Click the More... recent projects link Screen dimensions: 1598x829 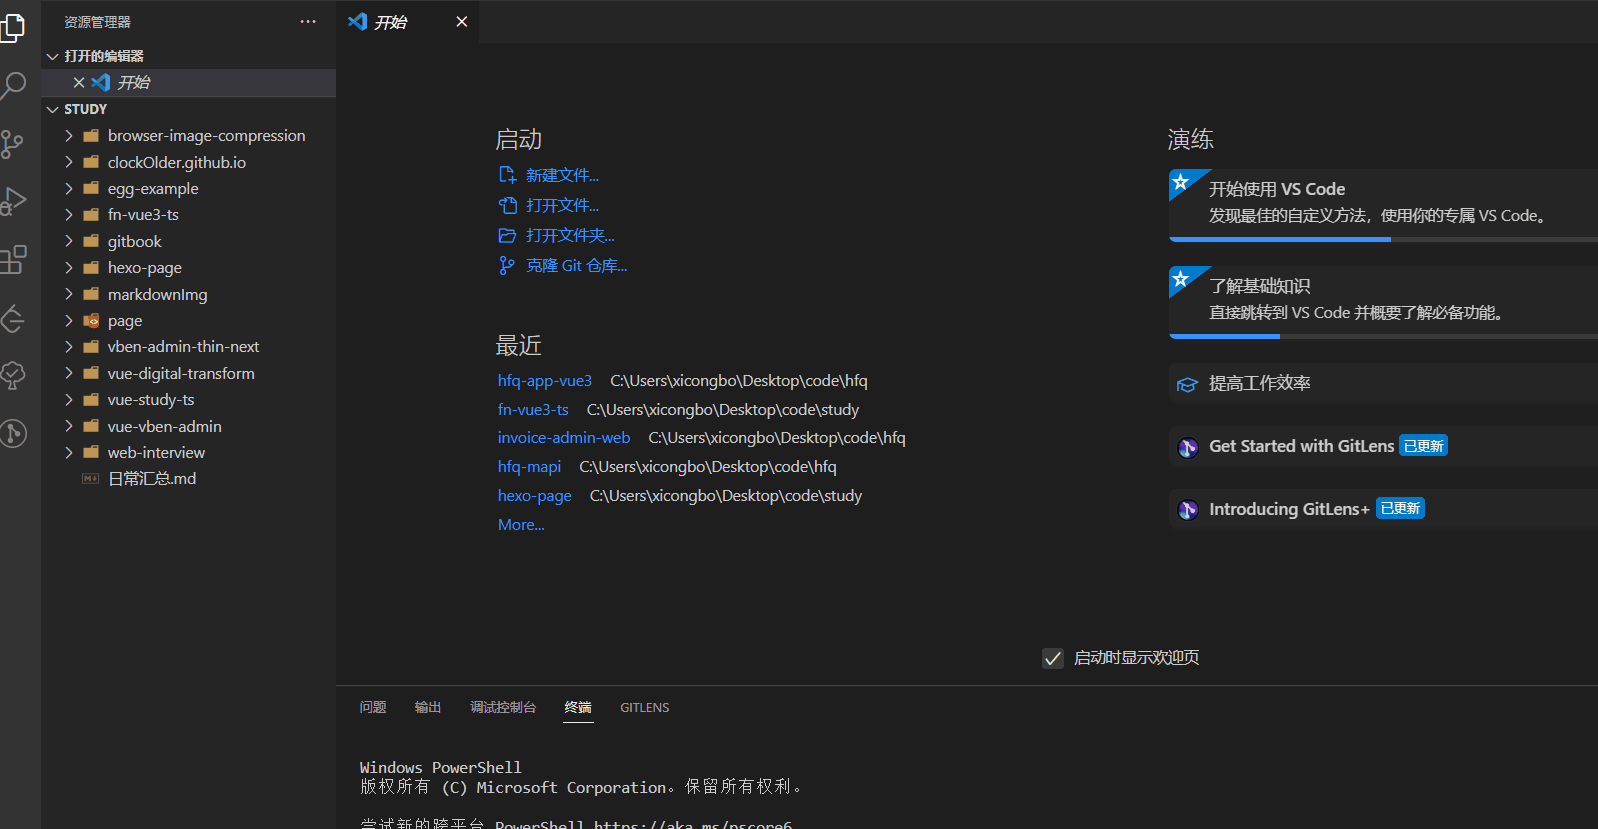tap(521, 525)
